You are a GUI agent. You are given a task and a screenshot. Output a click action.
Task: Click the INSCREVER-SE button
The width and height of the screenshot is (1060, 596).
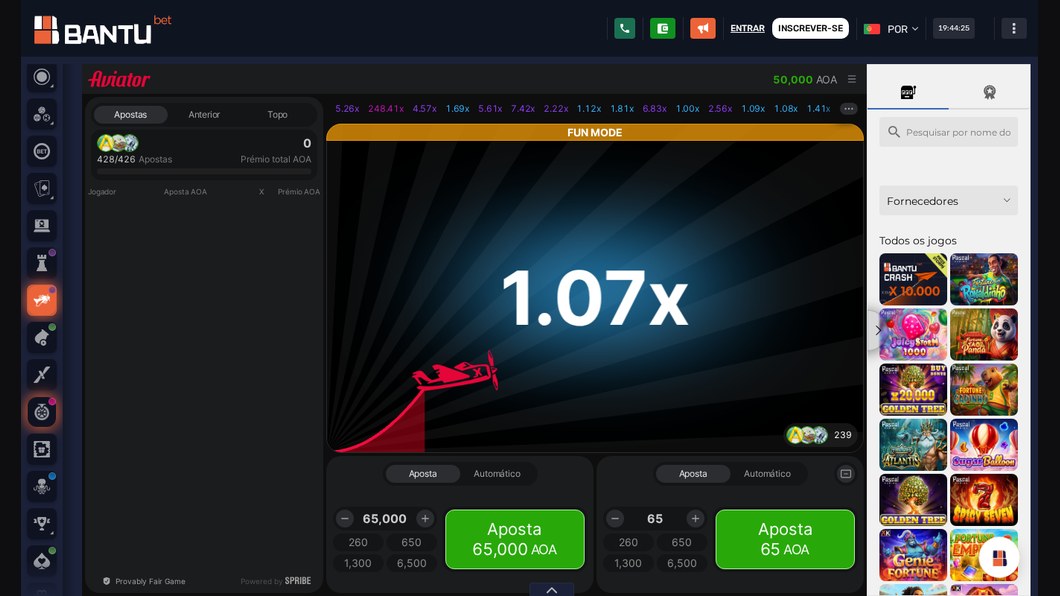(811, 28)
